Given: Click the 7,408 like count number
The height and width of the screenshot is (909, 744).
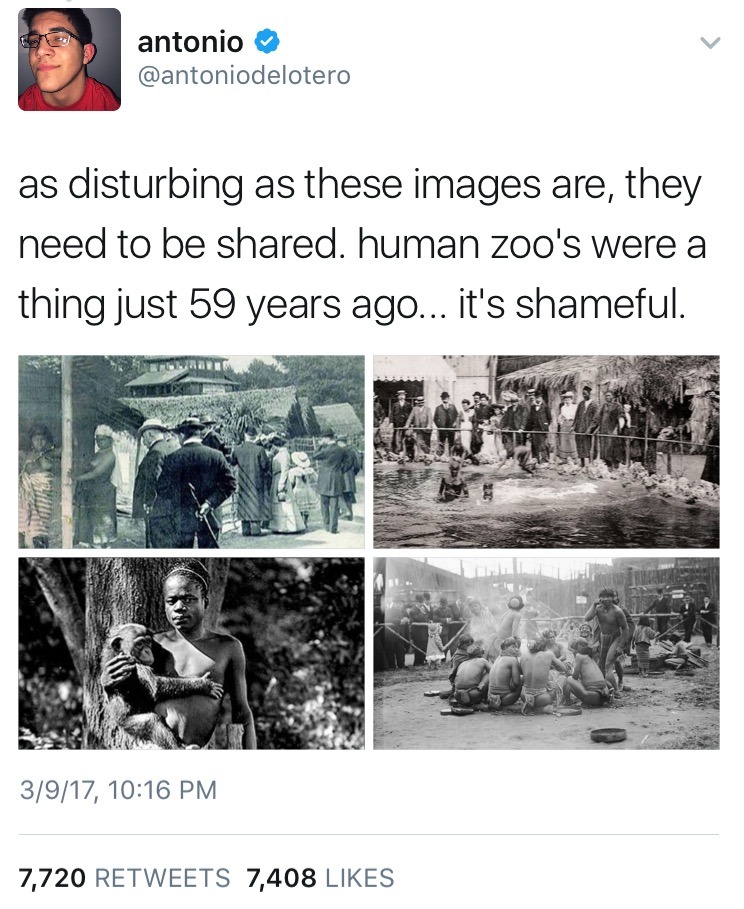Looking at the screenshot, I should [281, 878].
